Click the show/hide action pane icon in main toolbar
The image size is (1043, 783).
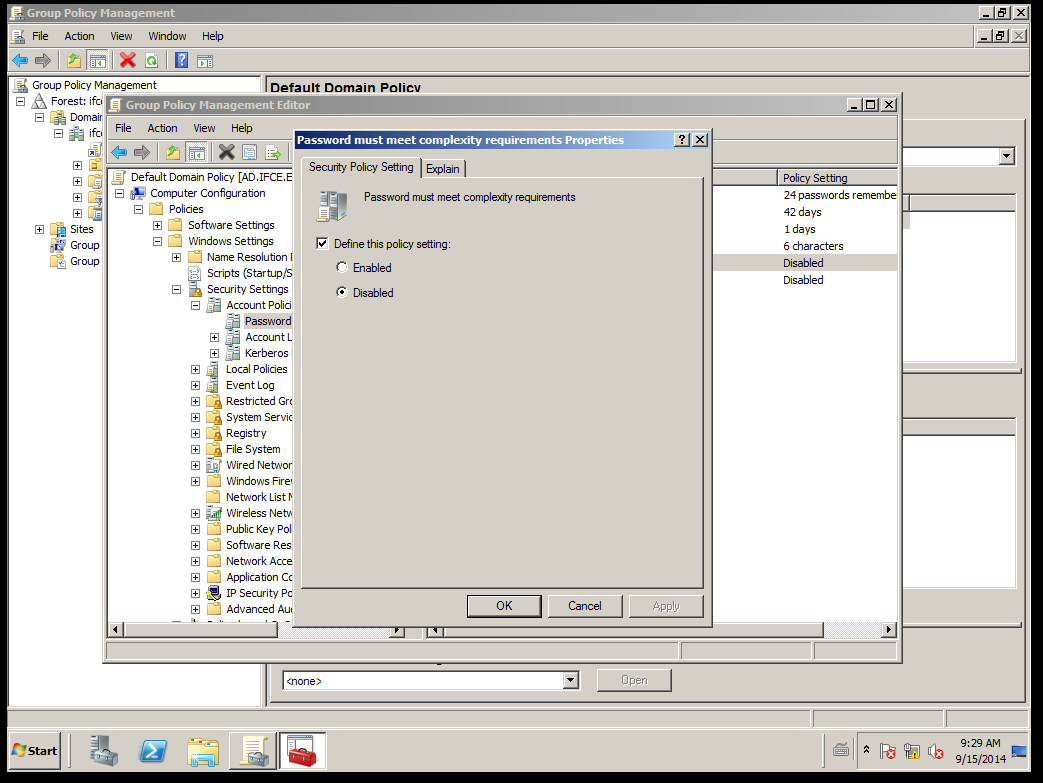point(205,61)
